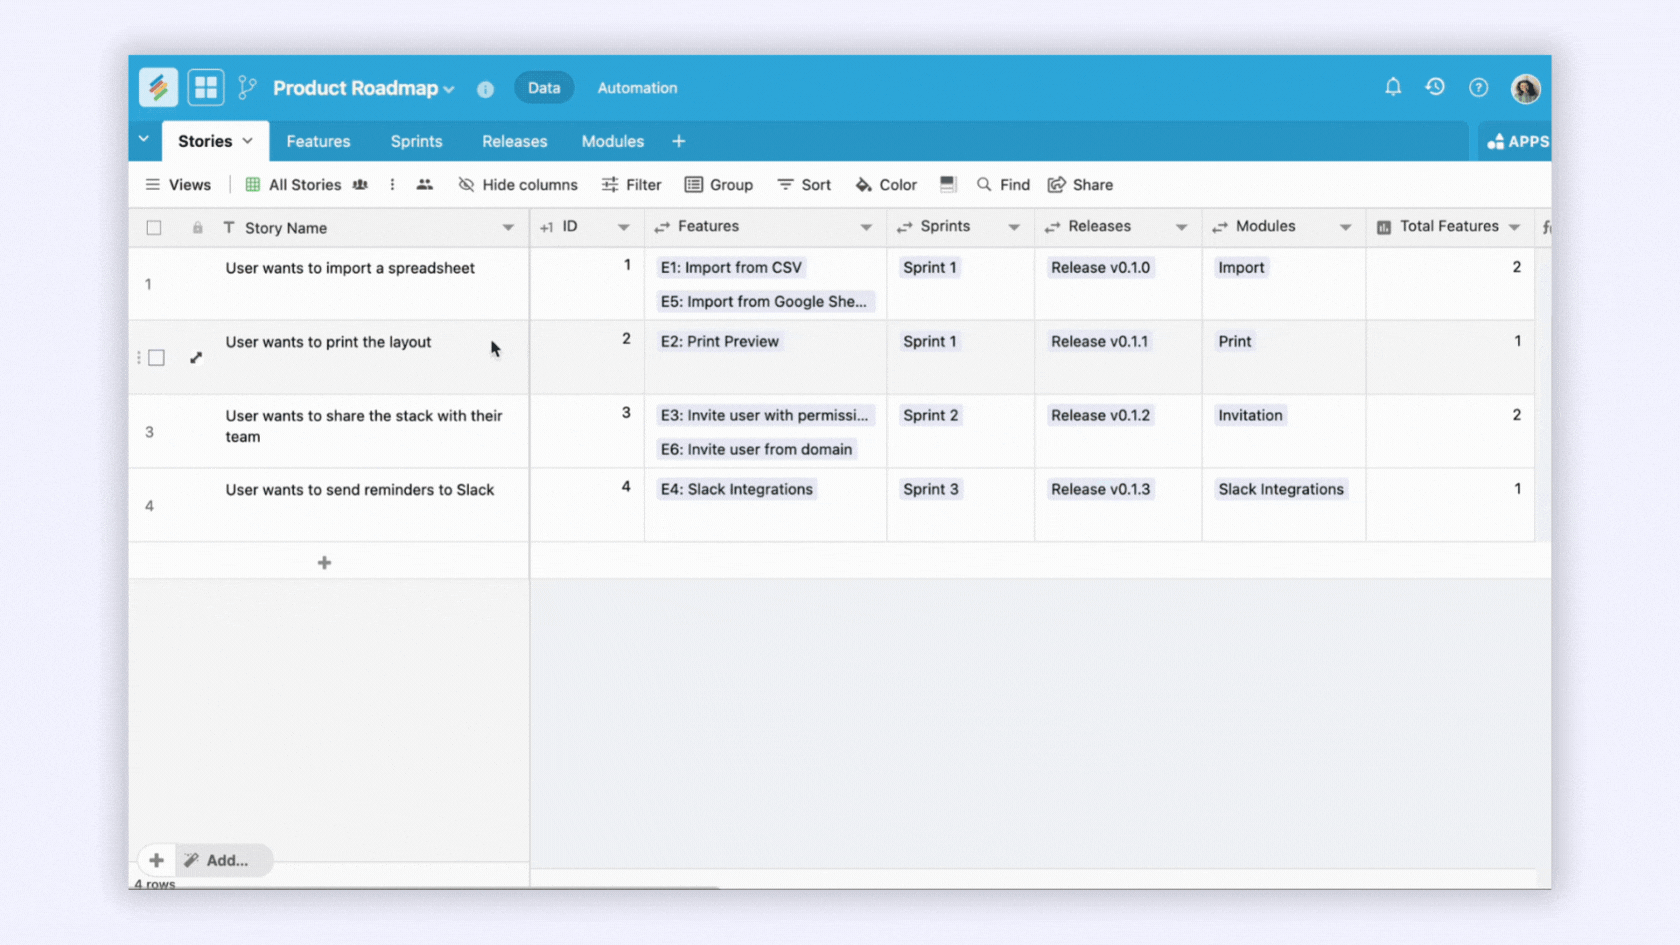Open the Story Name column dropdown

508,227
